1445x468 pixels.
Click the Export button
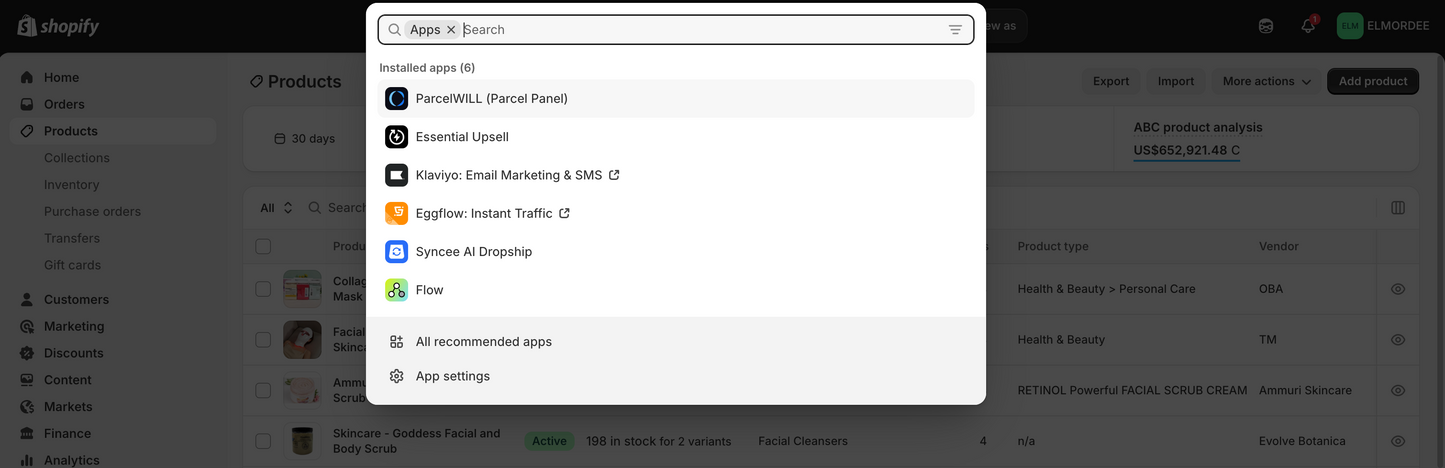(x=1111, y=81)
